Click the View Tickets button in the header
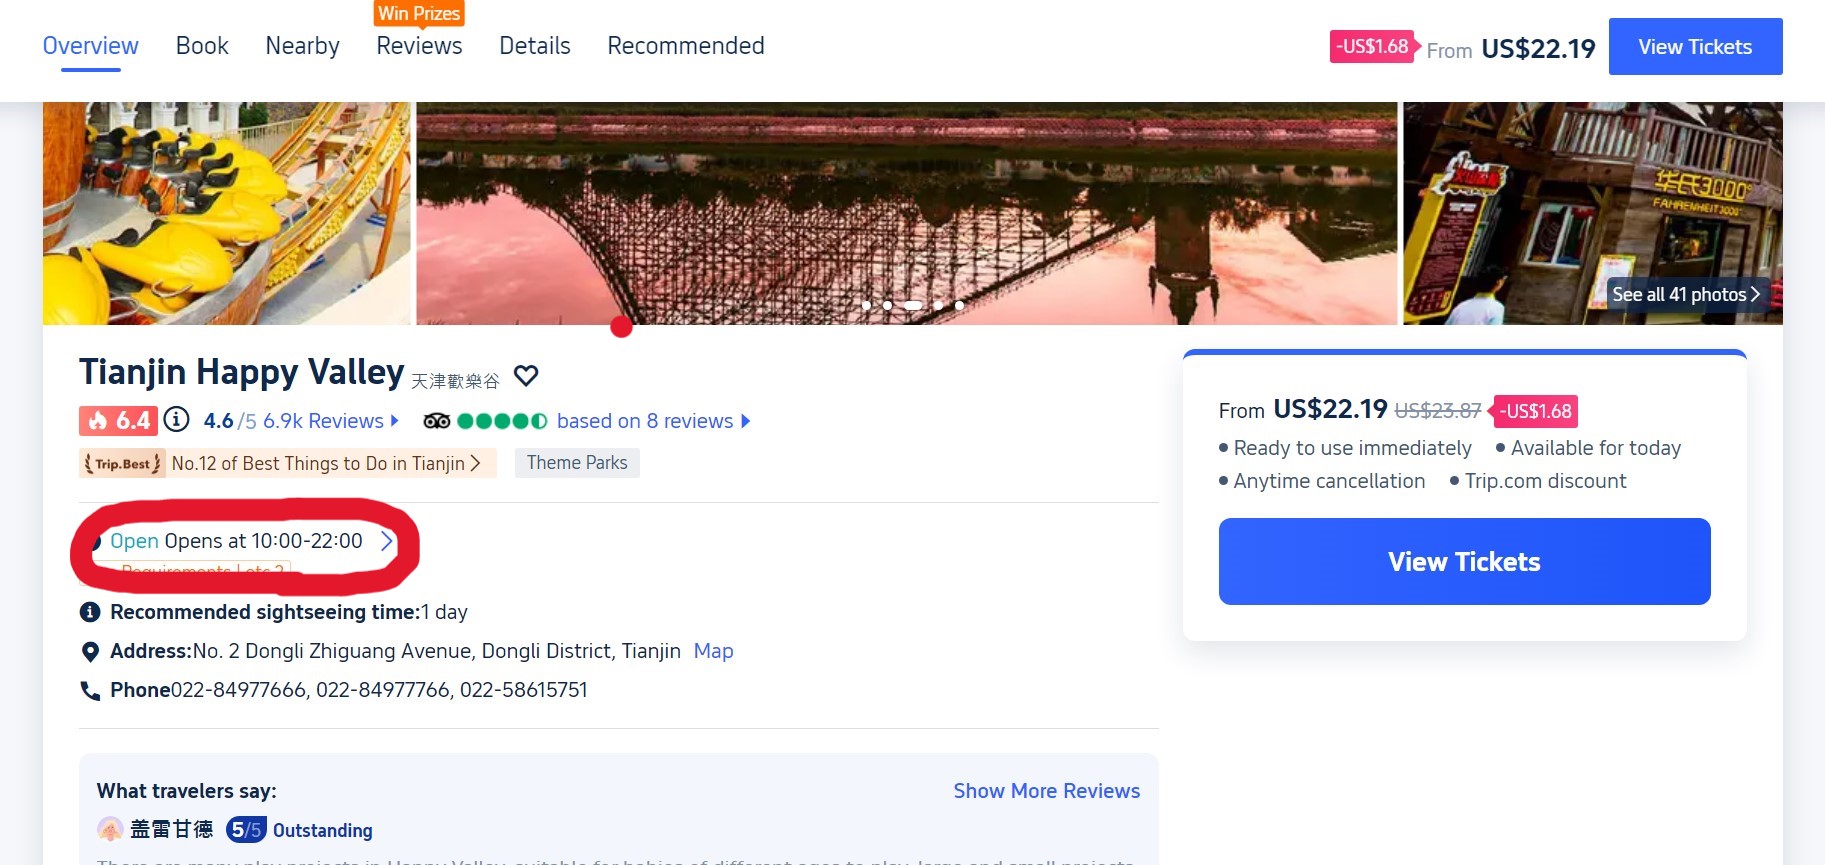 click(x=1695, y=47)
